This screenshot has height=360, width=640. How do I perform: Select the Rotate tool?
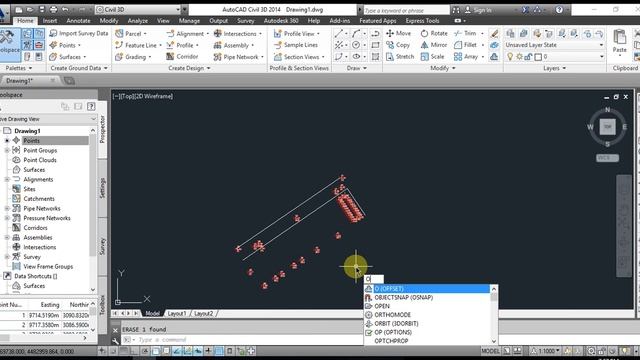click(434, 33)
